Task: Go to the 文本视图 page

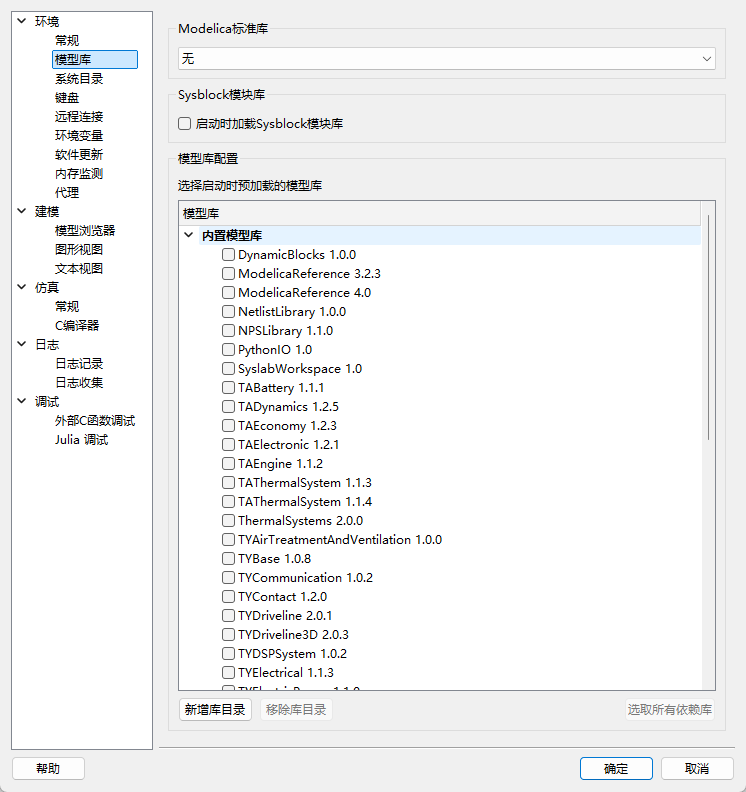Action: pyautogui.click(x=79, y=269)
